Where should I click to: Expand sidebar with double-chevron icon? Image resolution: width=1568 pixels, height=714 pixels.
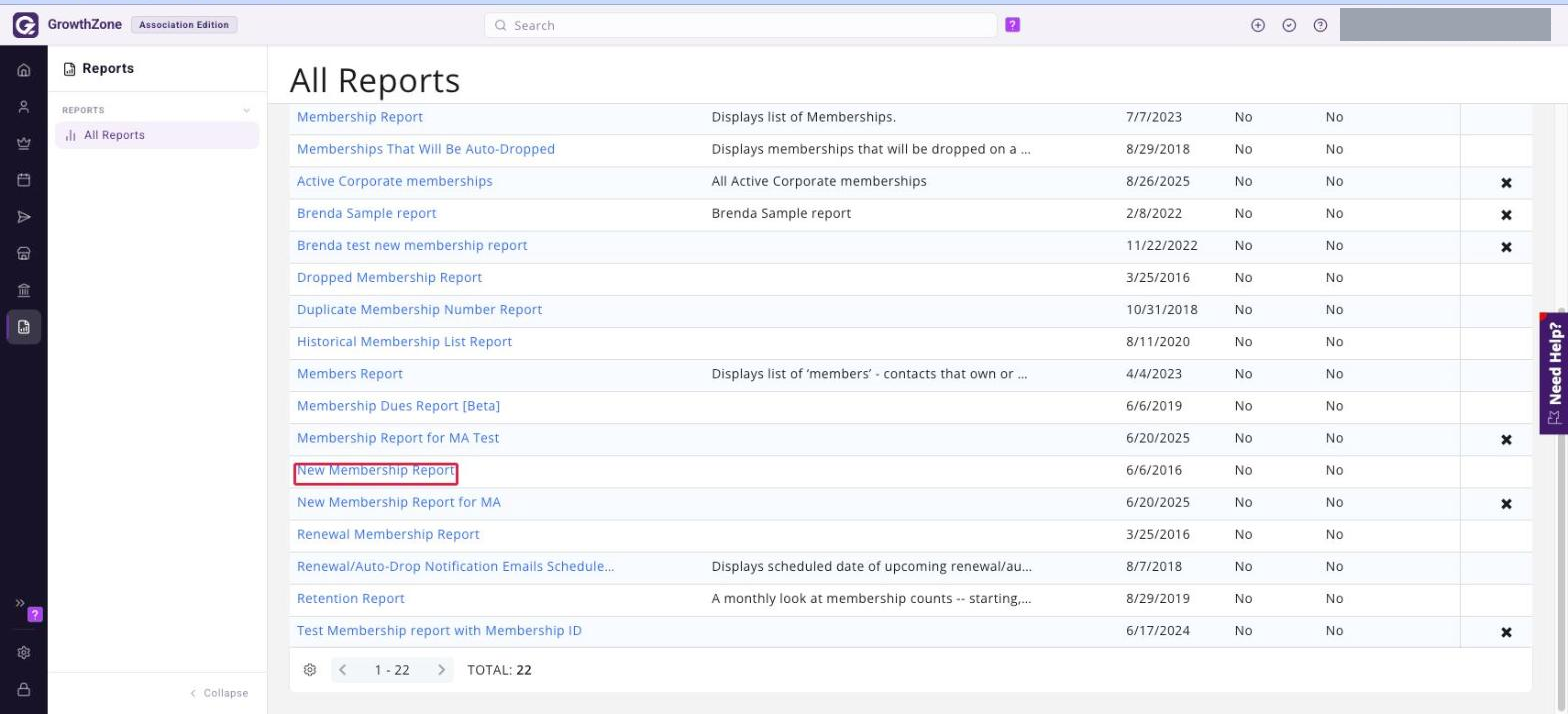(x=19, y=603)
